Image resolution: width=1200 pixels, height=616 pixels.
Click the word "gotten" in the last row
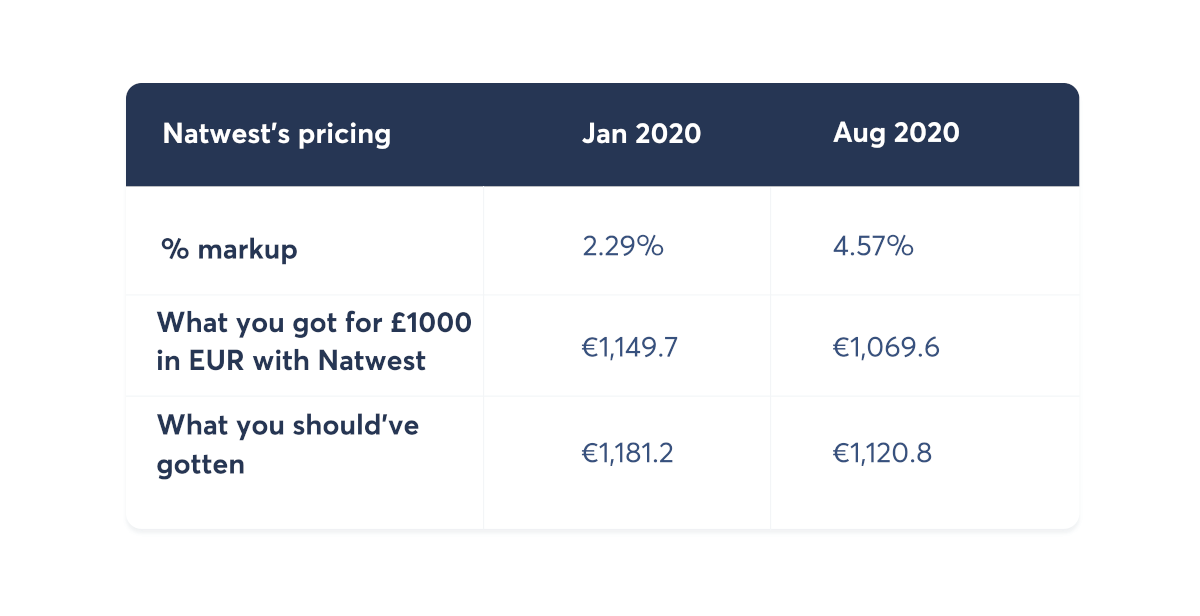pyautogui.click(x=201, y=465)
